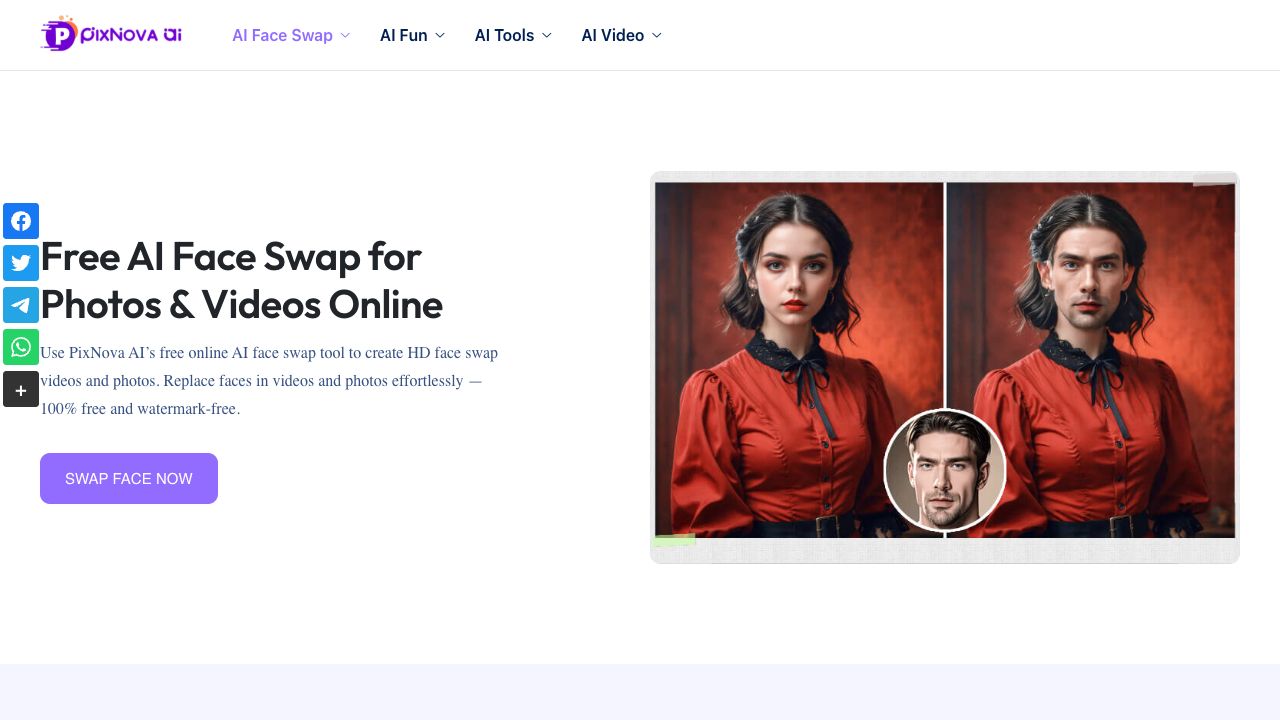Select the circular male face thumbnail
Viewport: 1280px width, 720px height.
click(944, 470)
